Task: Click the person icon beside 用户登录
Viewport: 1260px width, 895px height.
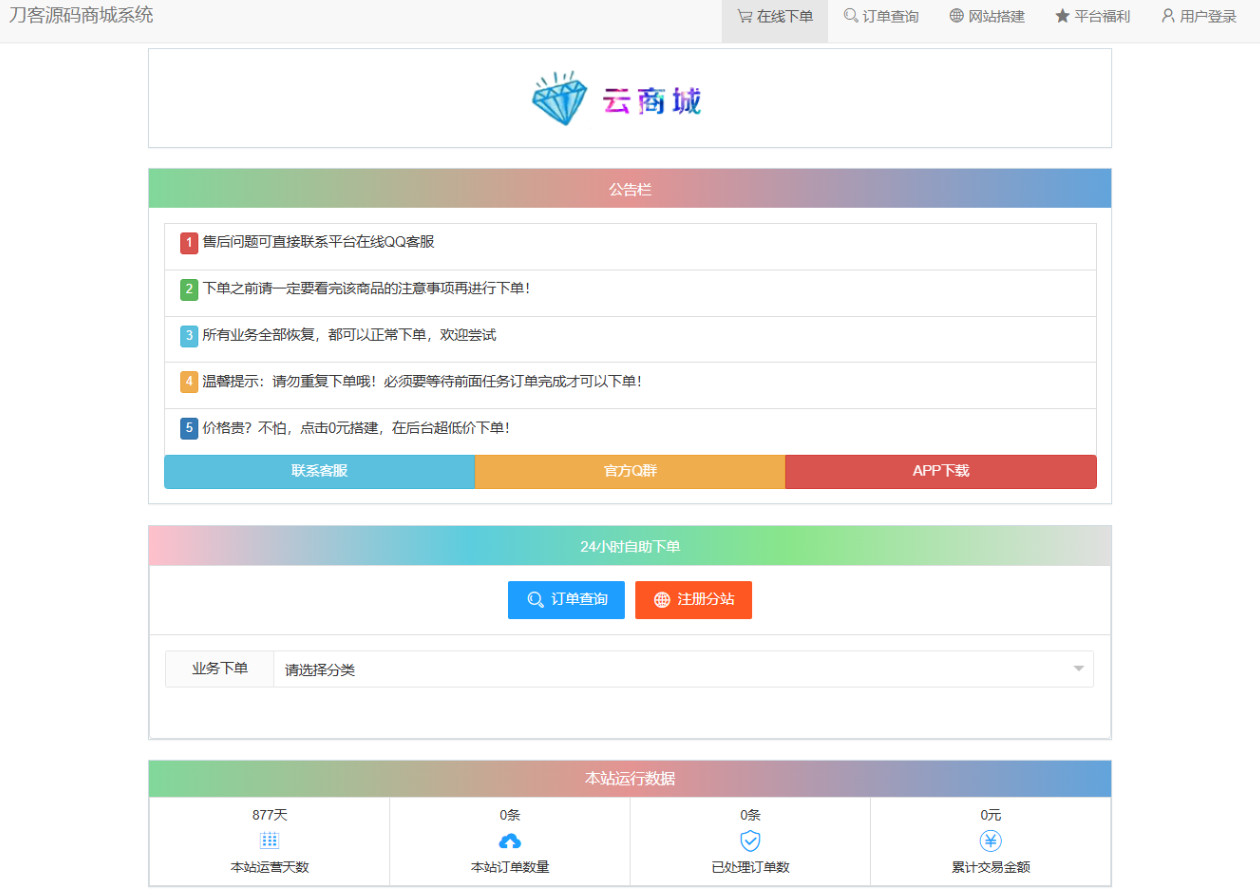Action: click(x=1168, y=16)
